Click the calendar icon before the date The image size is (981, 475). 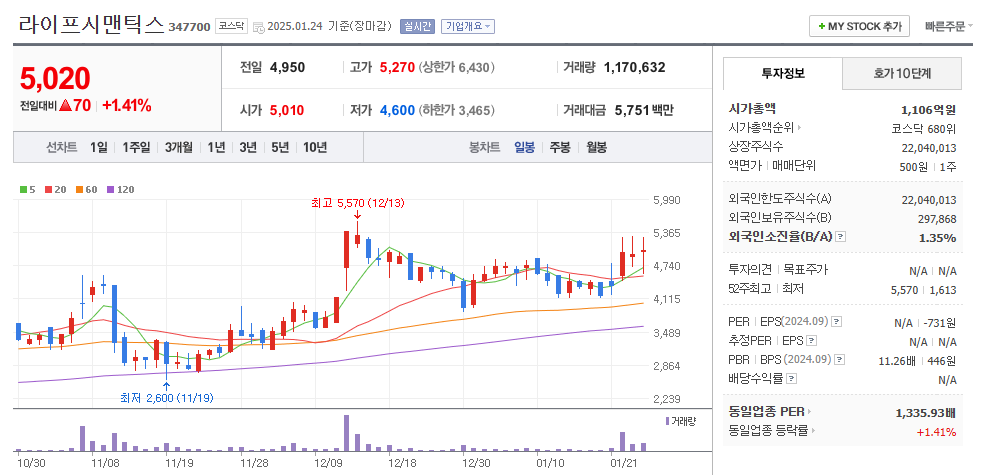tap(258, 28)
